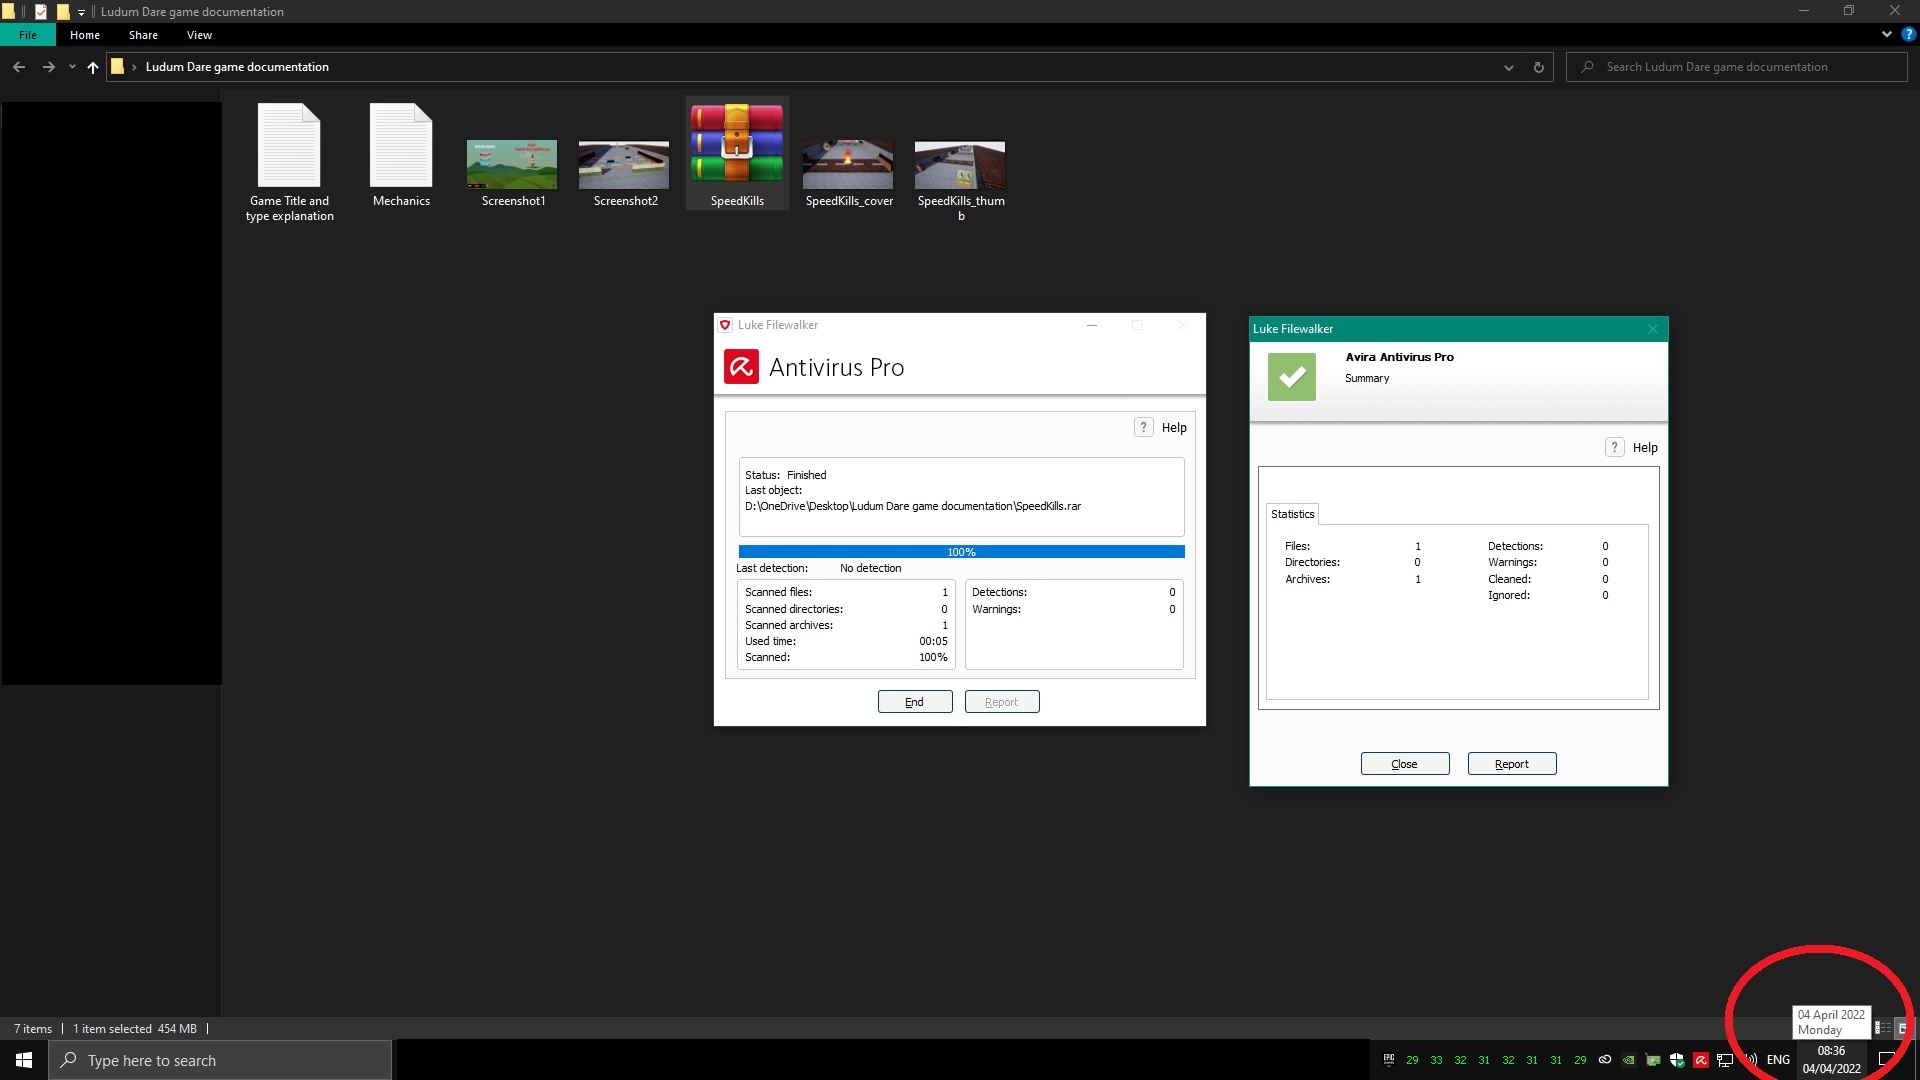Click the Help question mark in Antivirus Pro

1143,427
